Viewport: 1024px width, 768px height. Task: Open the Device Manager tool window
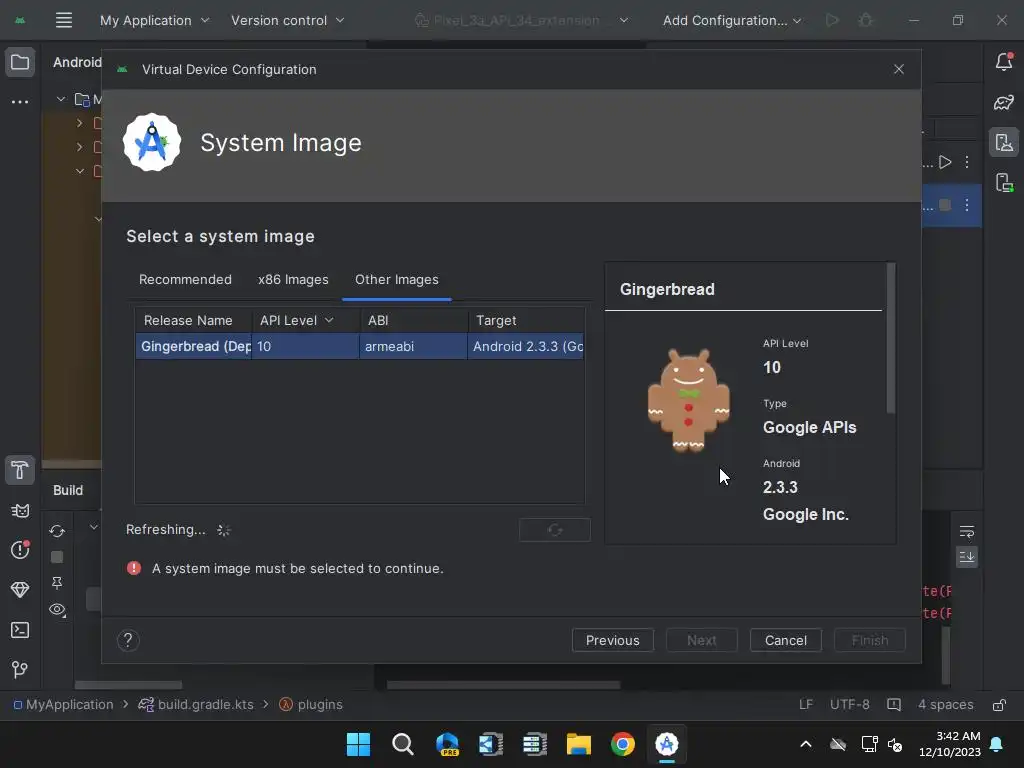[1004, 142]
